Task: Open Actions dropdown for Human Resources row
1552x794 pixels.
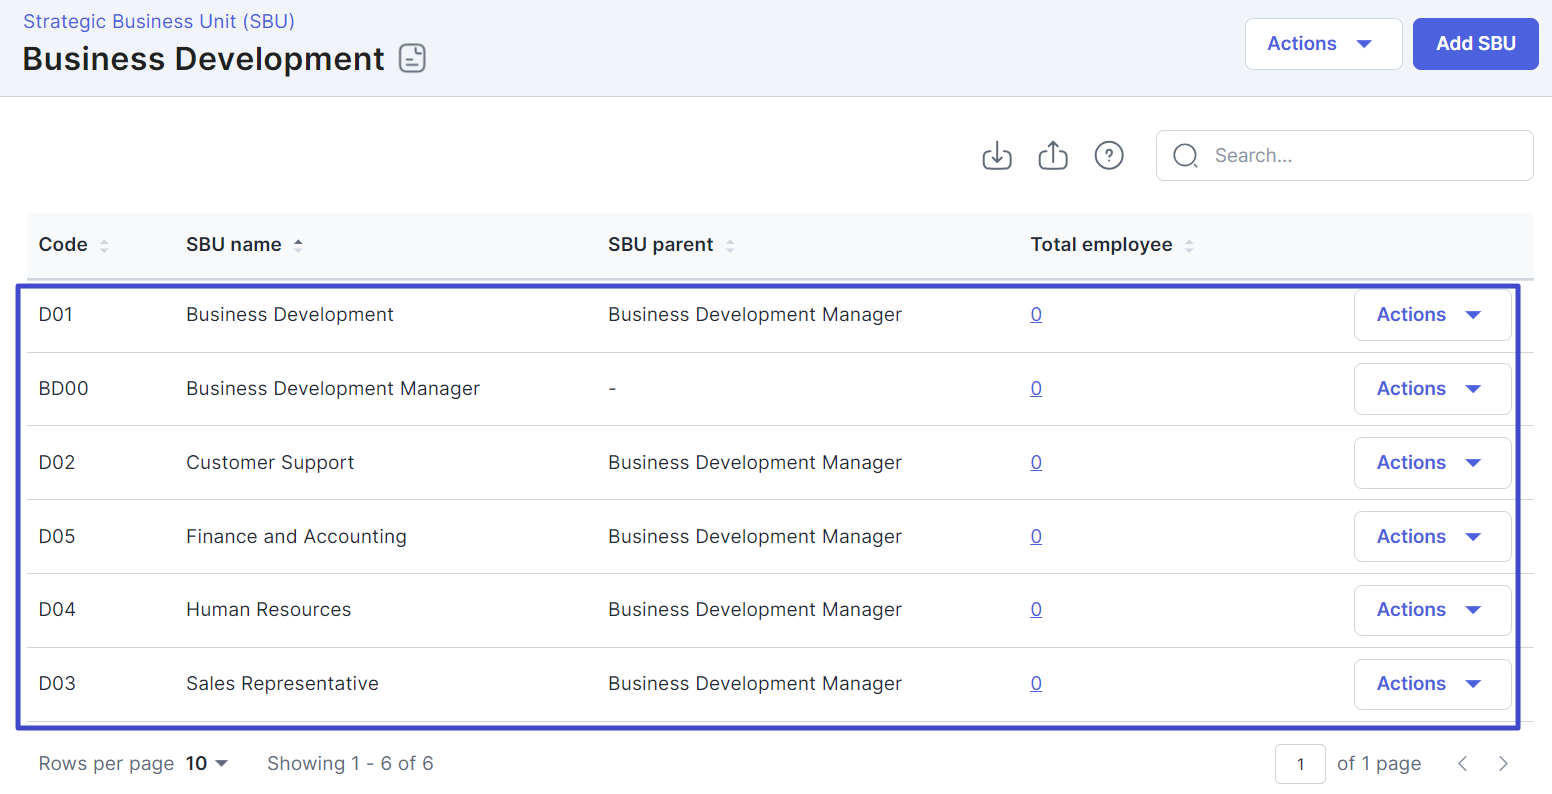Action: click(1432, 610)
